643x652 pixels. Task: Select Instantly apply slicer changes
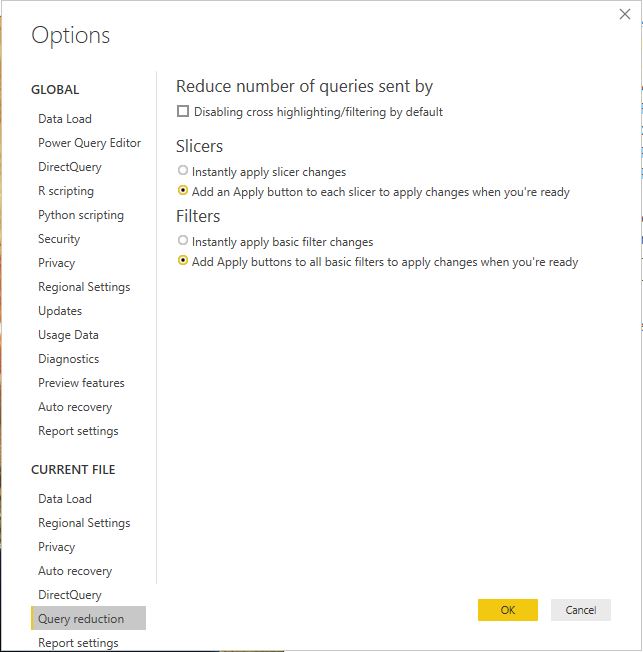tap(183, 171)
